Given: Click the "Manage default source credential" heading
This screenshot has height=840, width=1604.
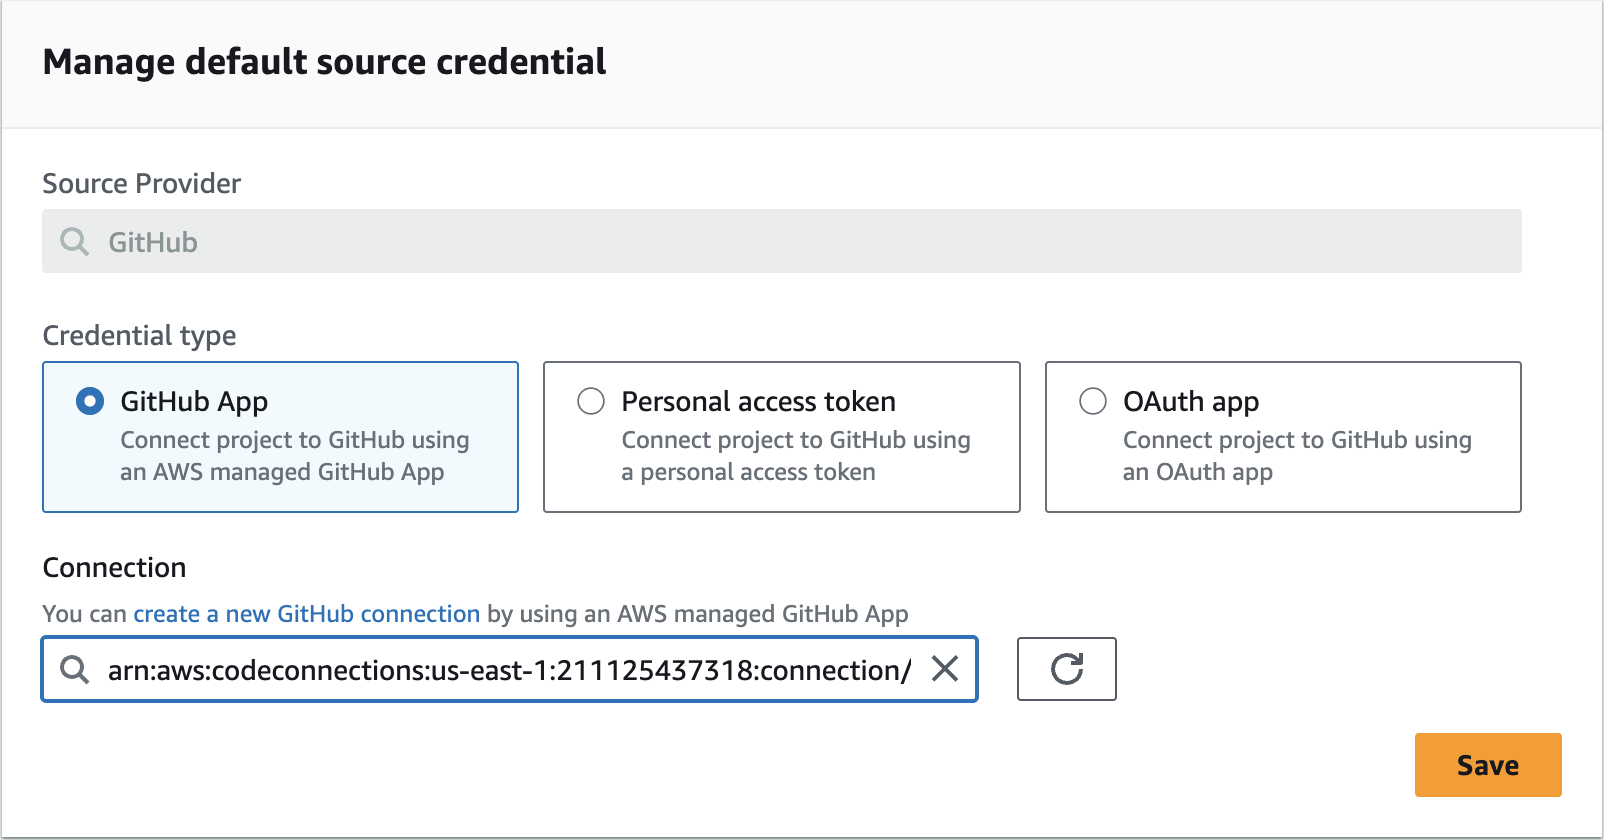Looking at the screenshot, I should (x=324, y=62).
